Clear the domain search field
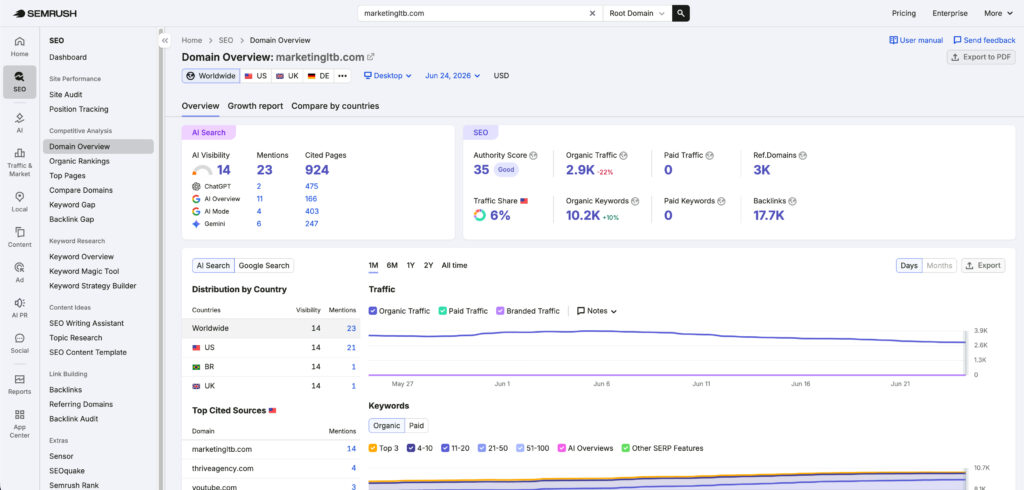Image resolution: width=1024 pixels, height=490 pixels. [592, 13]
